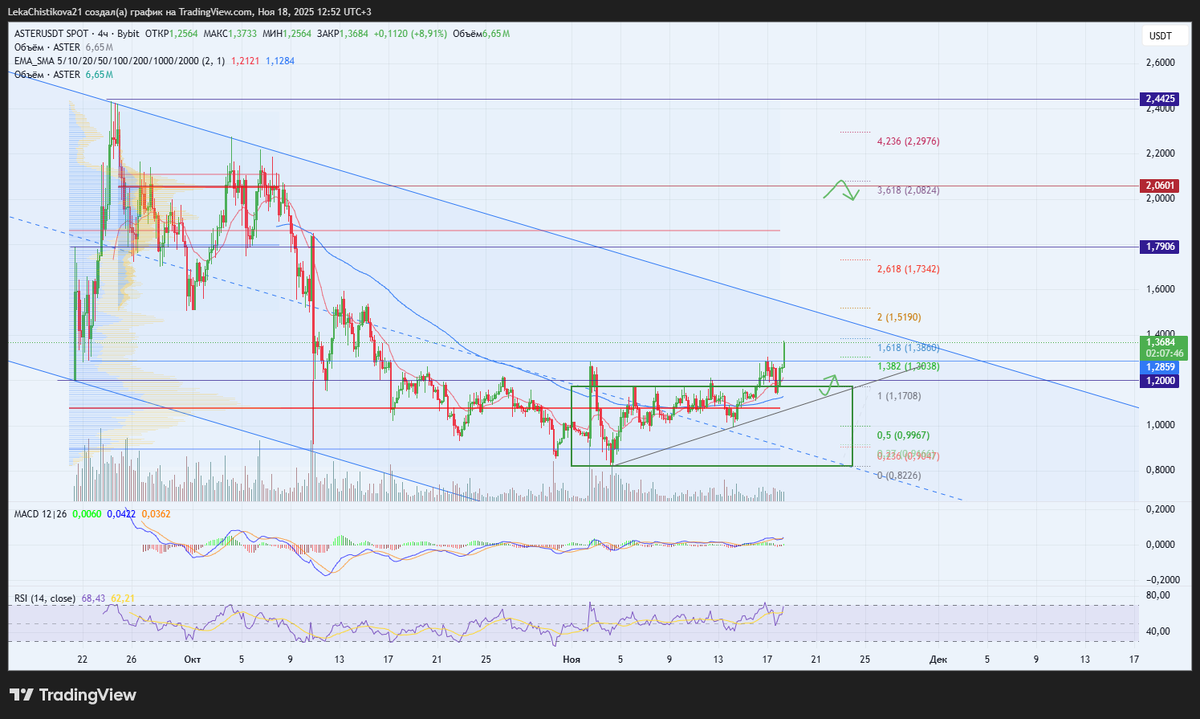
Task: Click the Дек label on time axis
Action: point(938,659)
